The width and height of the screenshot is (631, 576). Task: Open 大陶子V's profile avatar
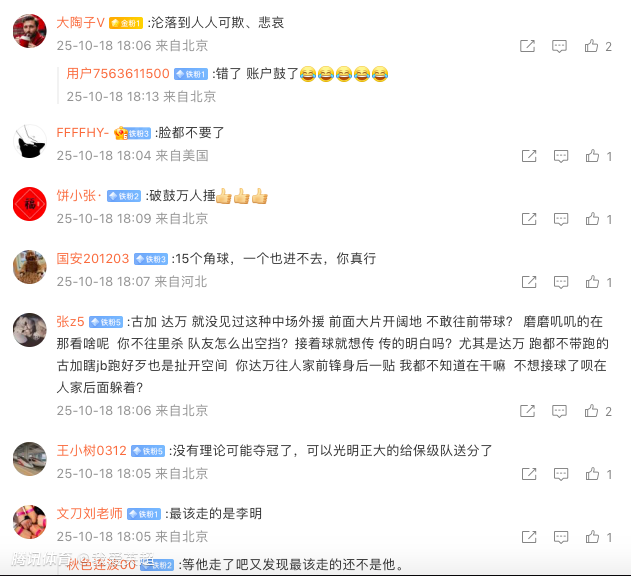tap(30, 31)
